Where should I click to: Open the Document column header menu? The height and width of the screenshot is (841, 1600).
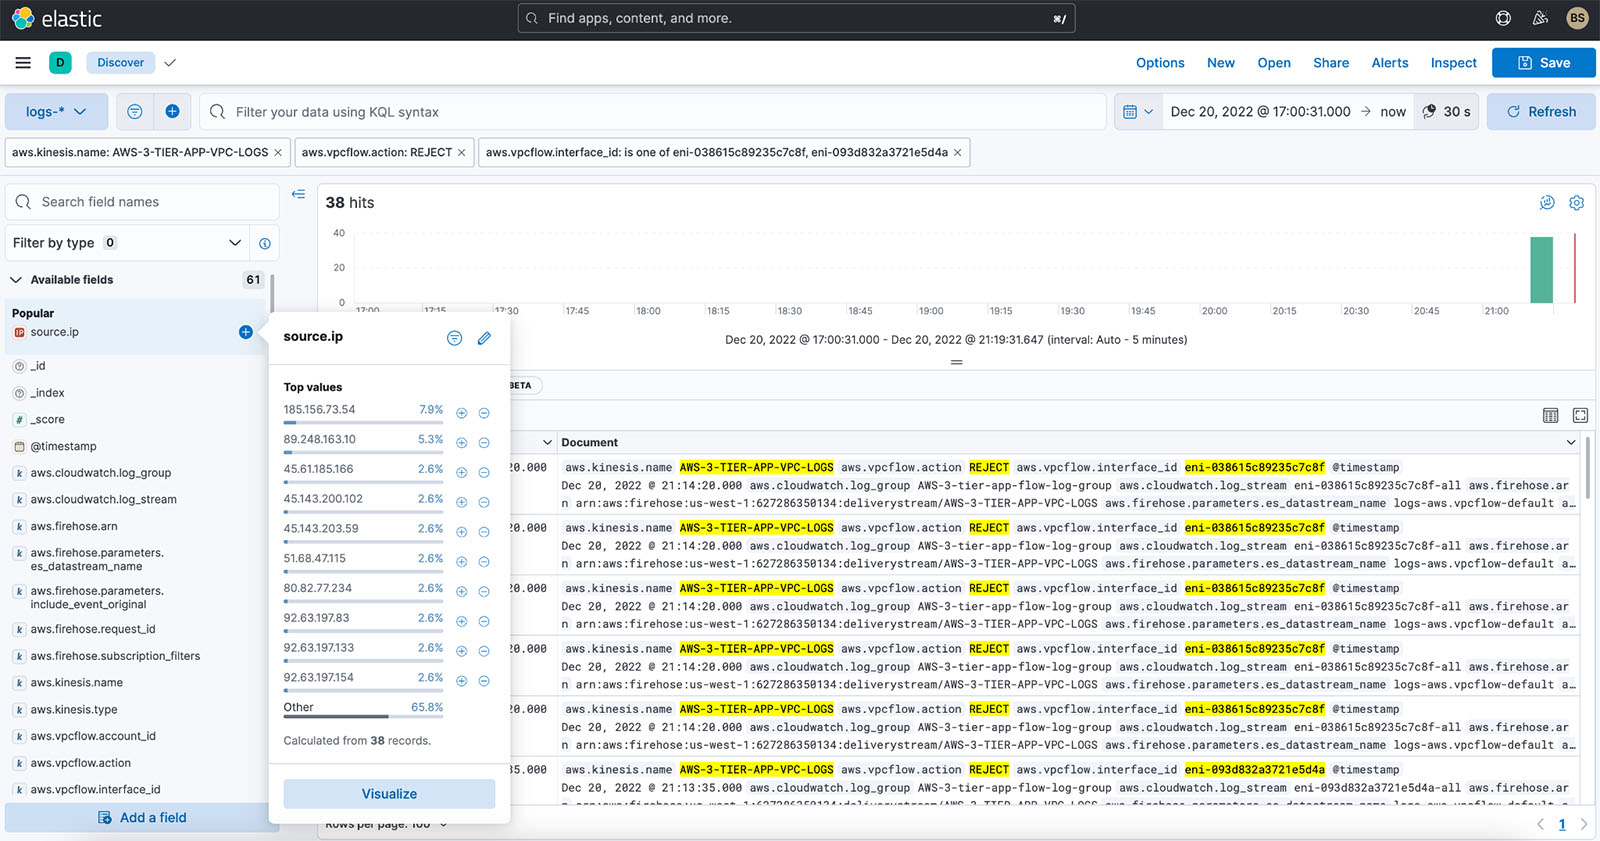(1571, 442)
